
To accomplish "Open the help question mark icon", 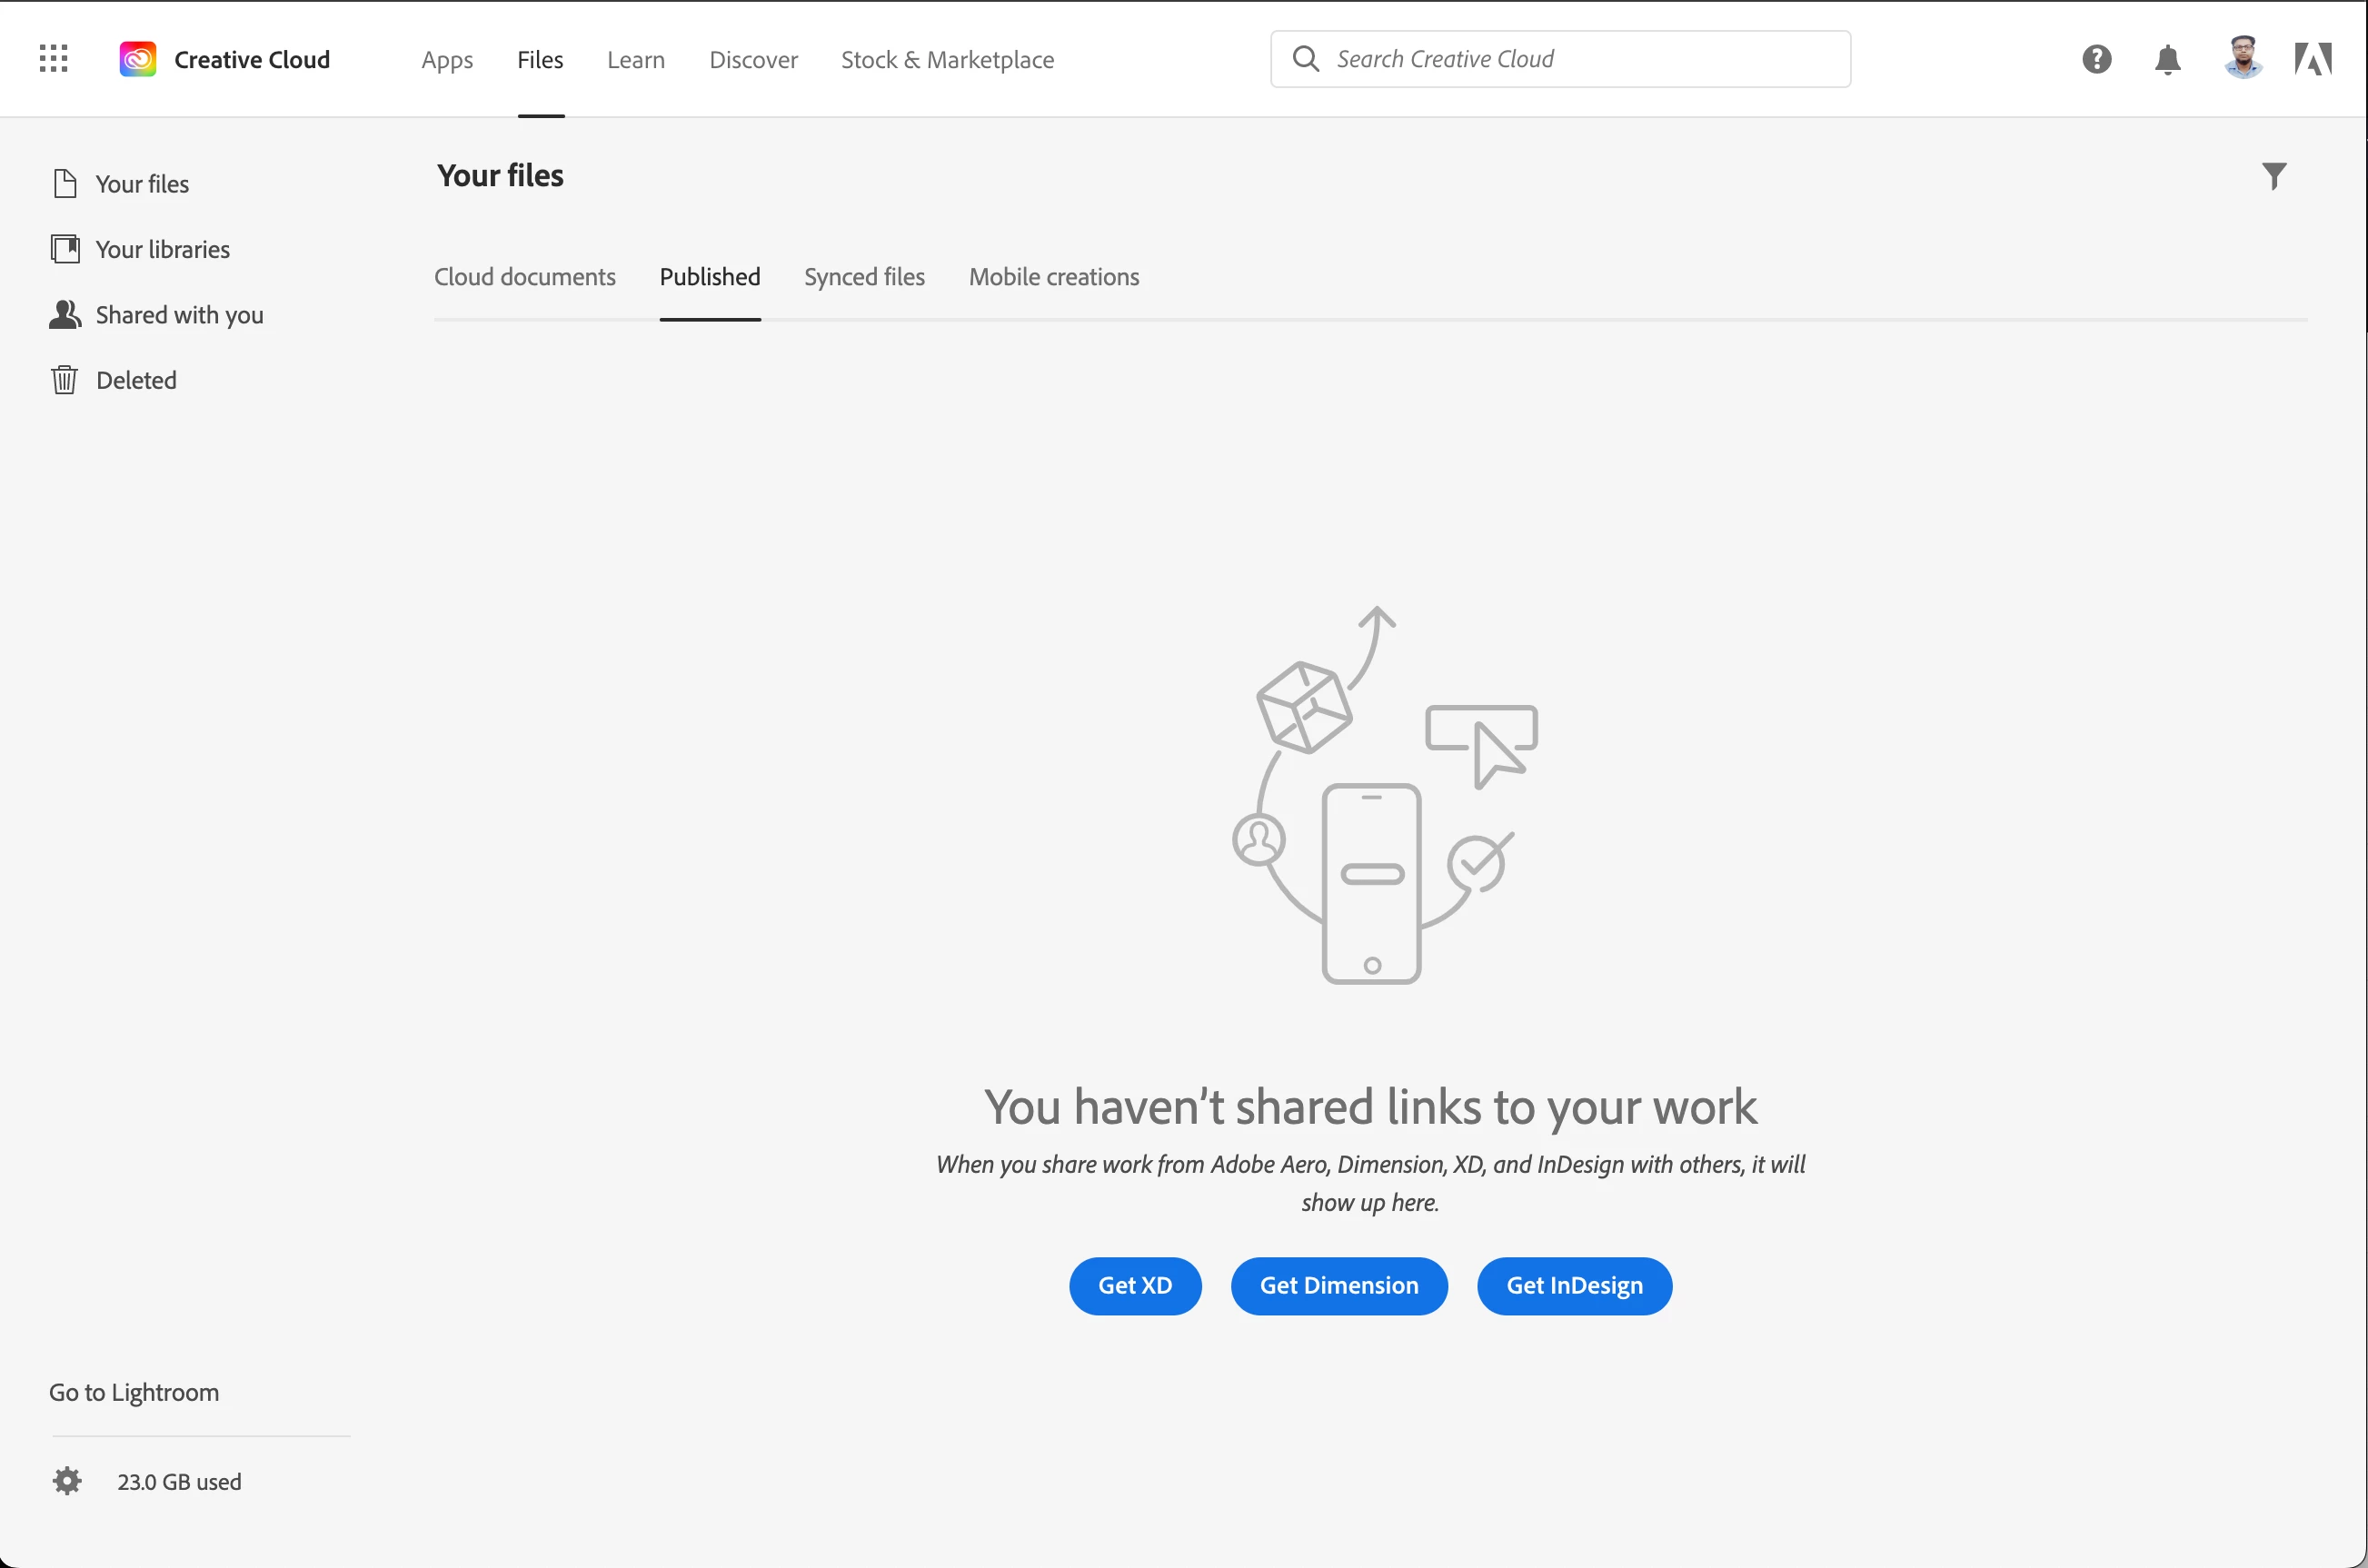I will tap(2096, 59).
